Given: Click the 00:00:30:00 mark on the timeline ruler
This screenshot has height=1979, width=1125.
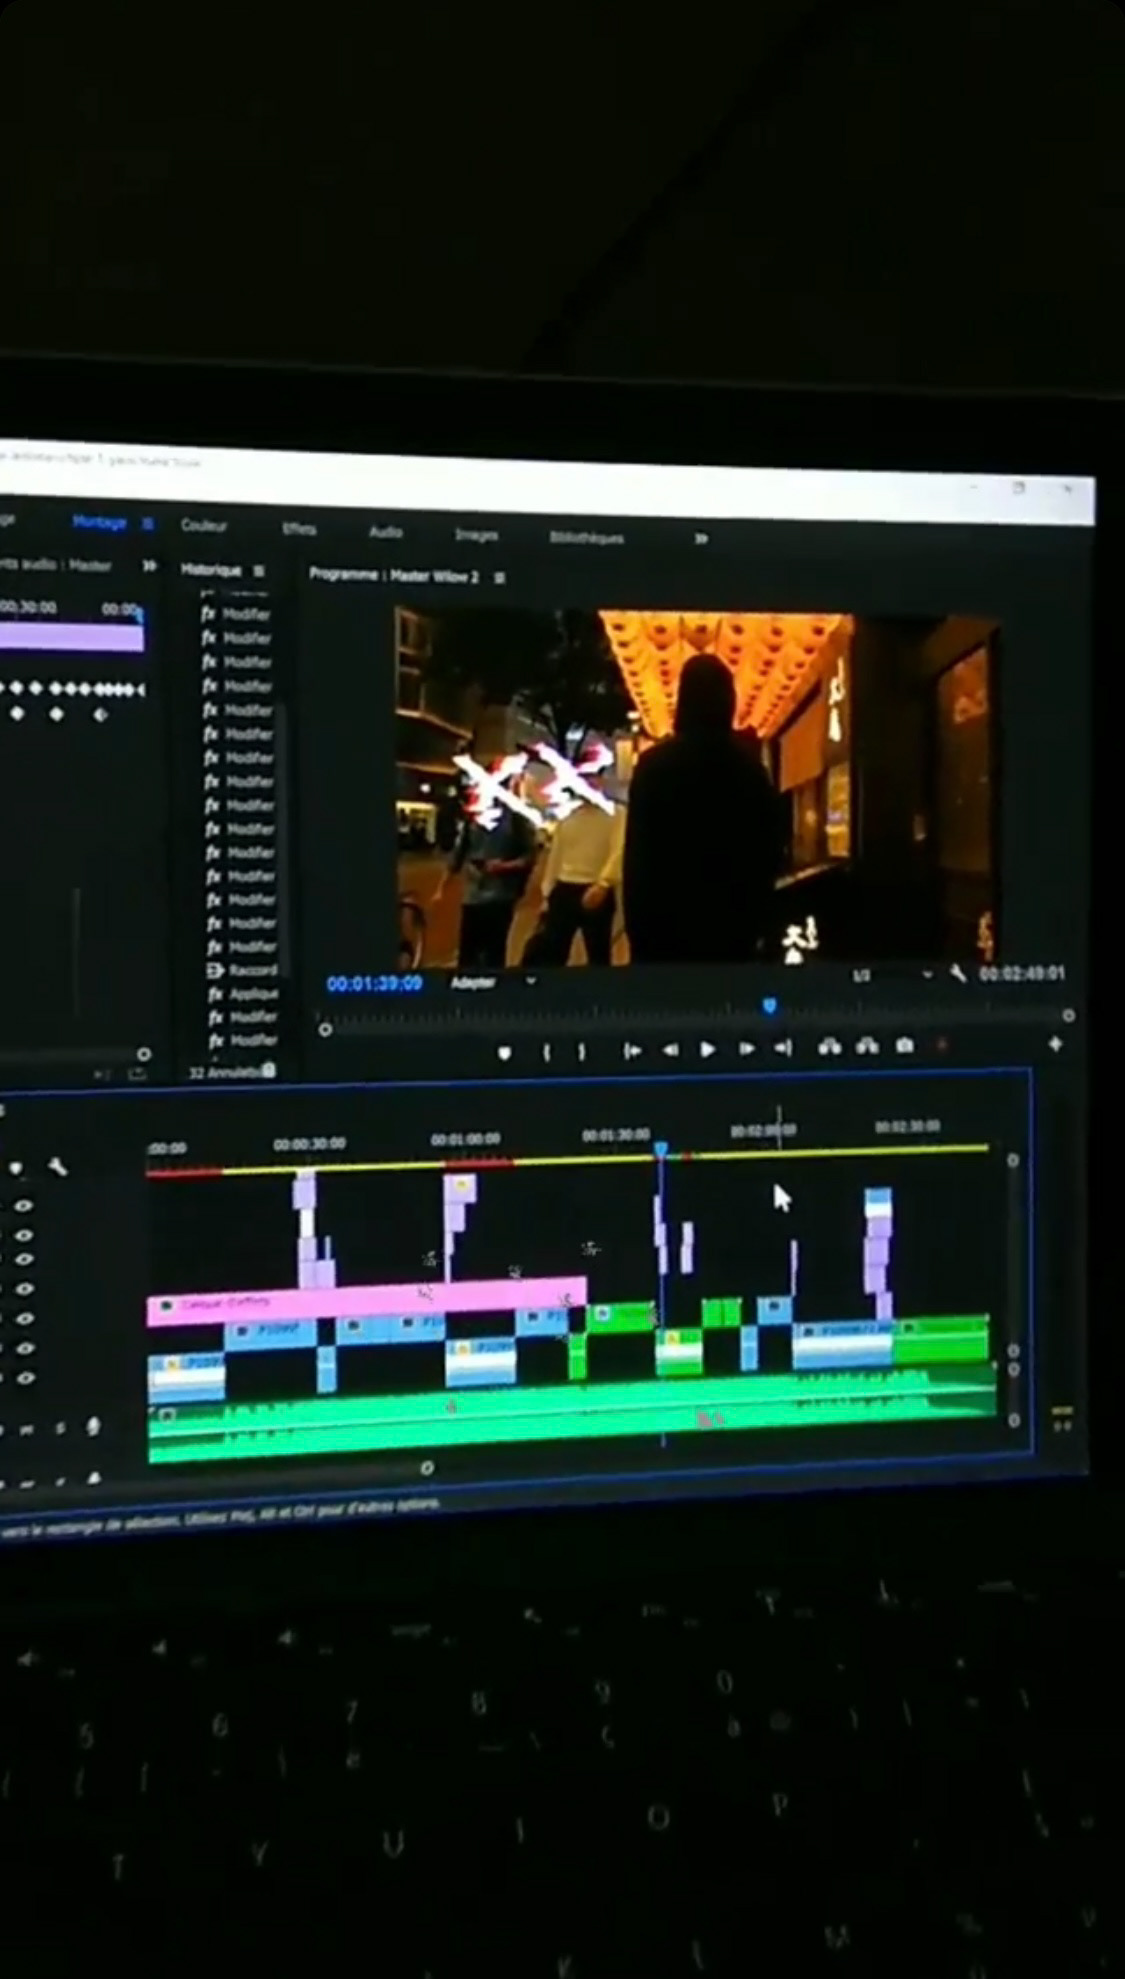Looking at the screenshot, I should 310,1144.
